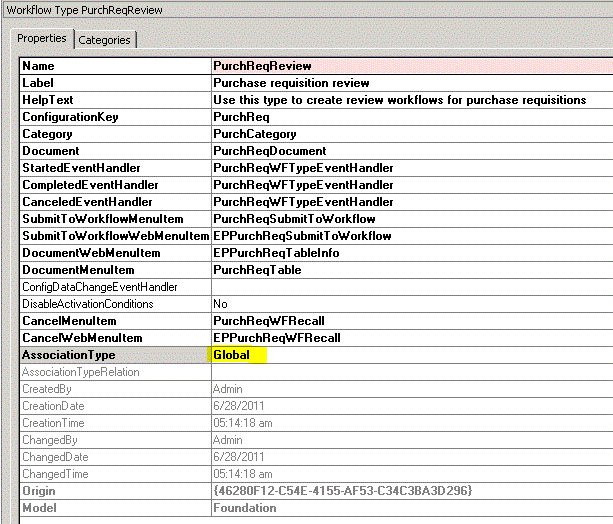
Task: Select SubmitToWorkflowMenuItem value PurchReqSubmitToWorkflow
Action: (294, 219)
